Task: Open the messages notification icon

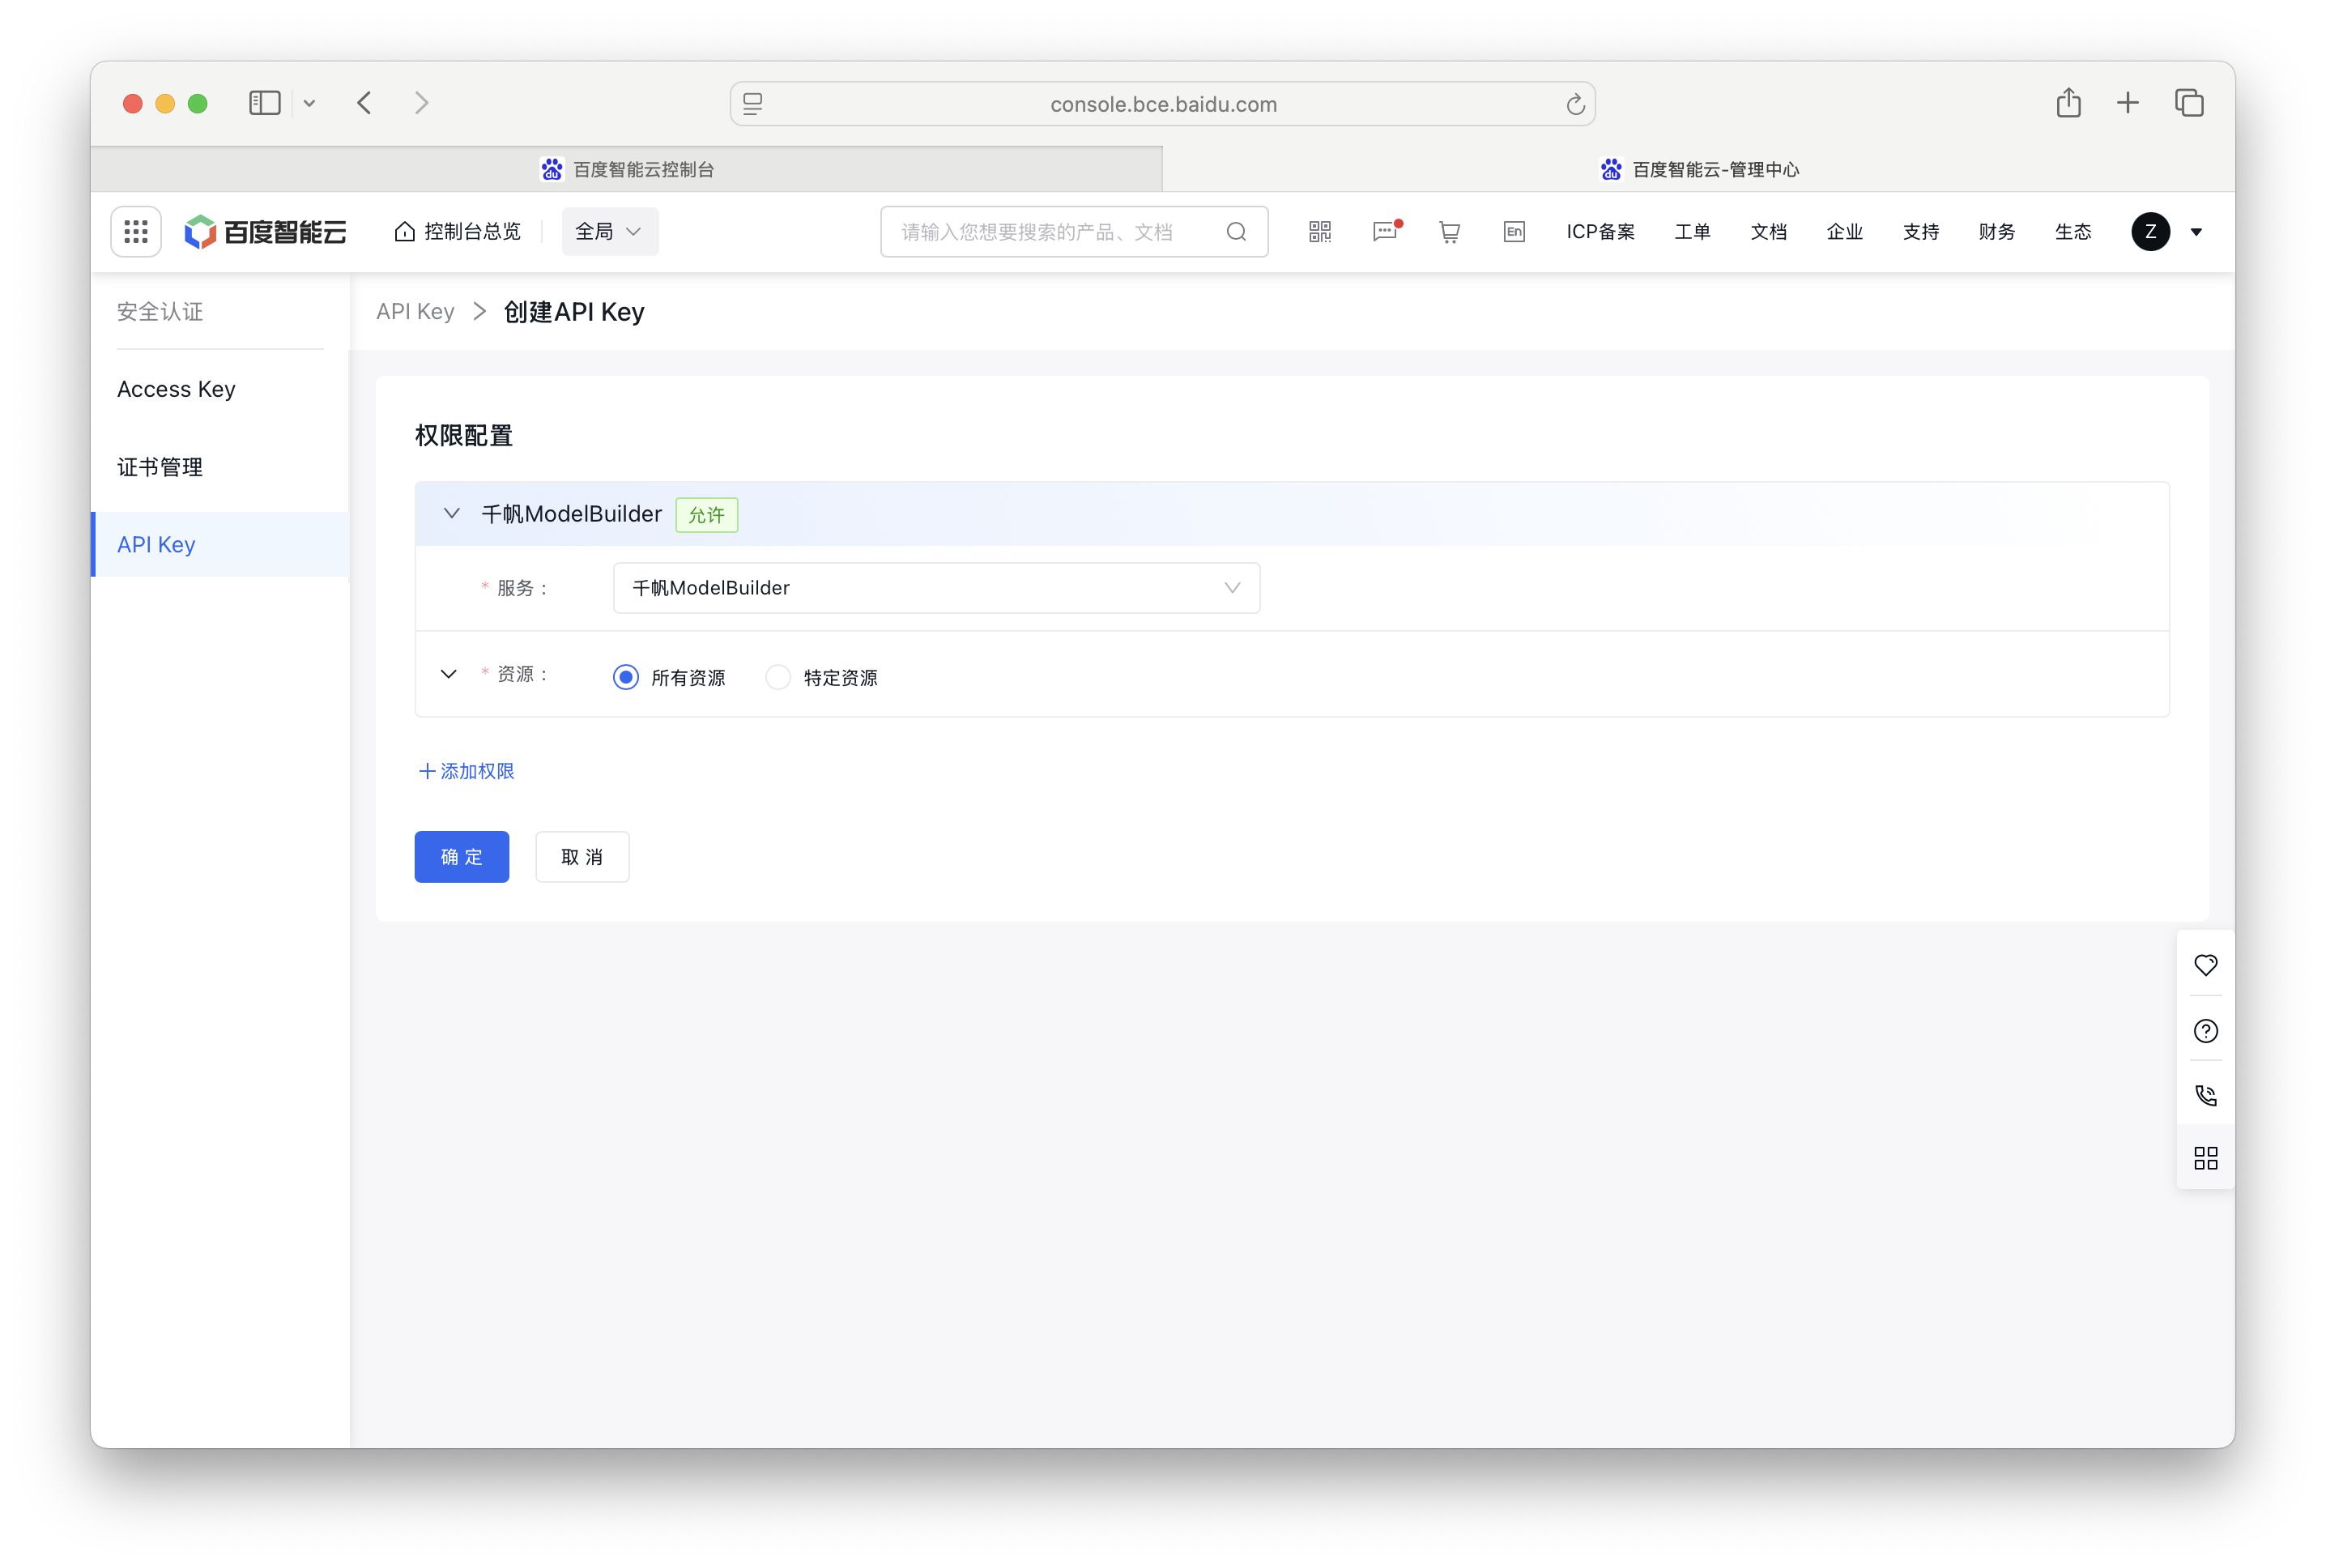Action: pos(1384,231)
